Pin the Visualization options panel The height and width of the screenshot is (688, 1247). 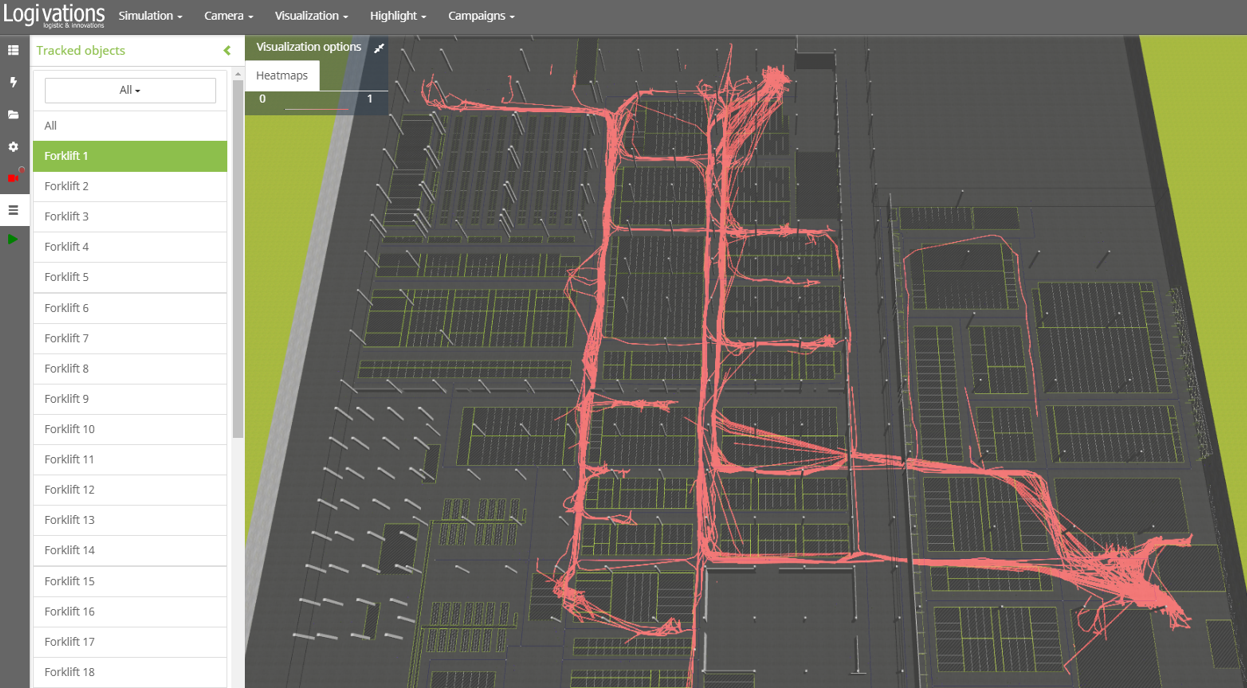[379, 48]
